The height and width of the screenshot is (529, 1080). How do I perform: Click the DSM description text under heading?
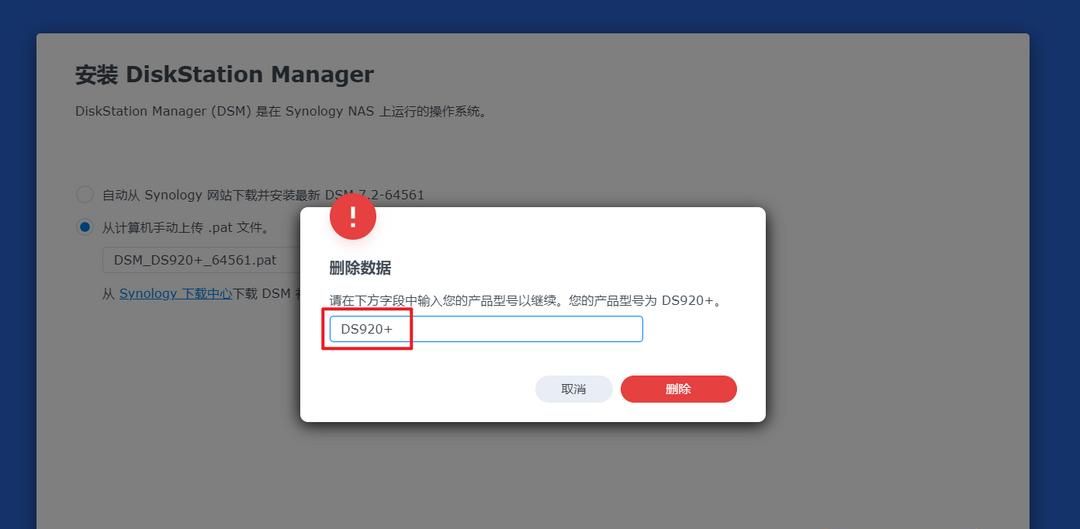[x=281, y=112]
